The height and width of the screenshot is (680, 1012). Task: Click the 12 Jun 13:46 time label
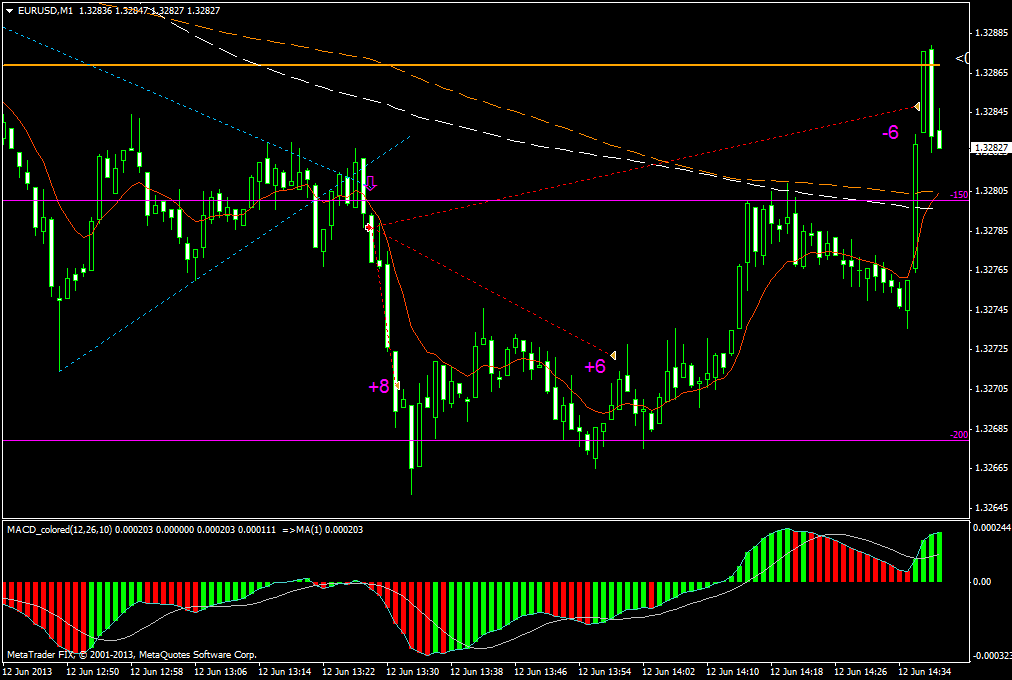pos(540,672)
